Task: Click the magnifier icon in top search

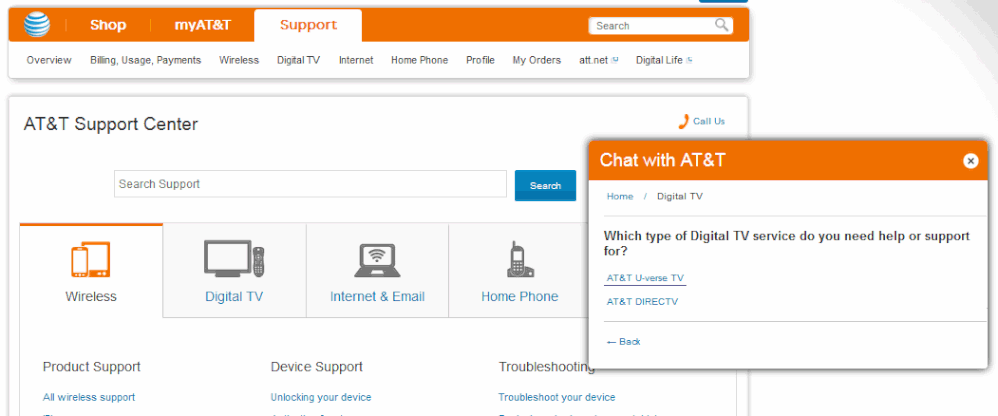Action: coord(722,25)
